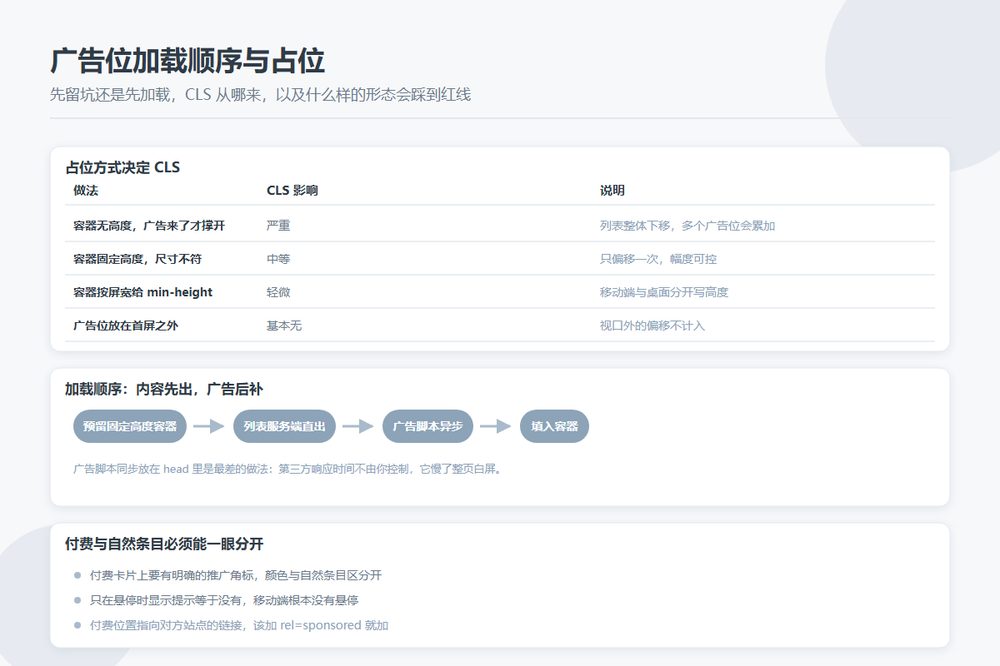Viewport: 1000px width, 666px height.
Task: Click the note starting with 广告脚本同步放在 head
Action: coord(288,469)
